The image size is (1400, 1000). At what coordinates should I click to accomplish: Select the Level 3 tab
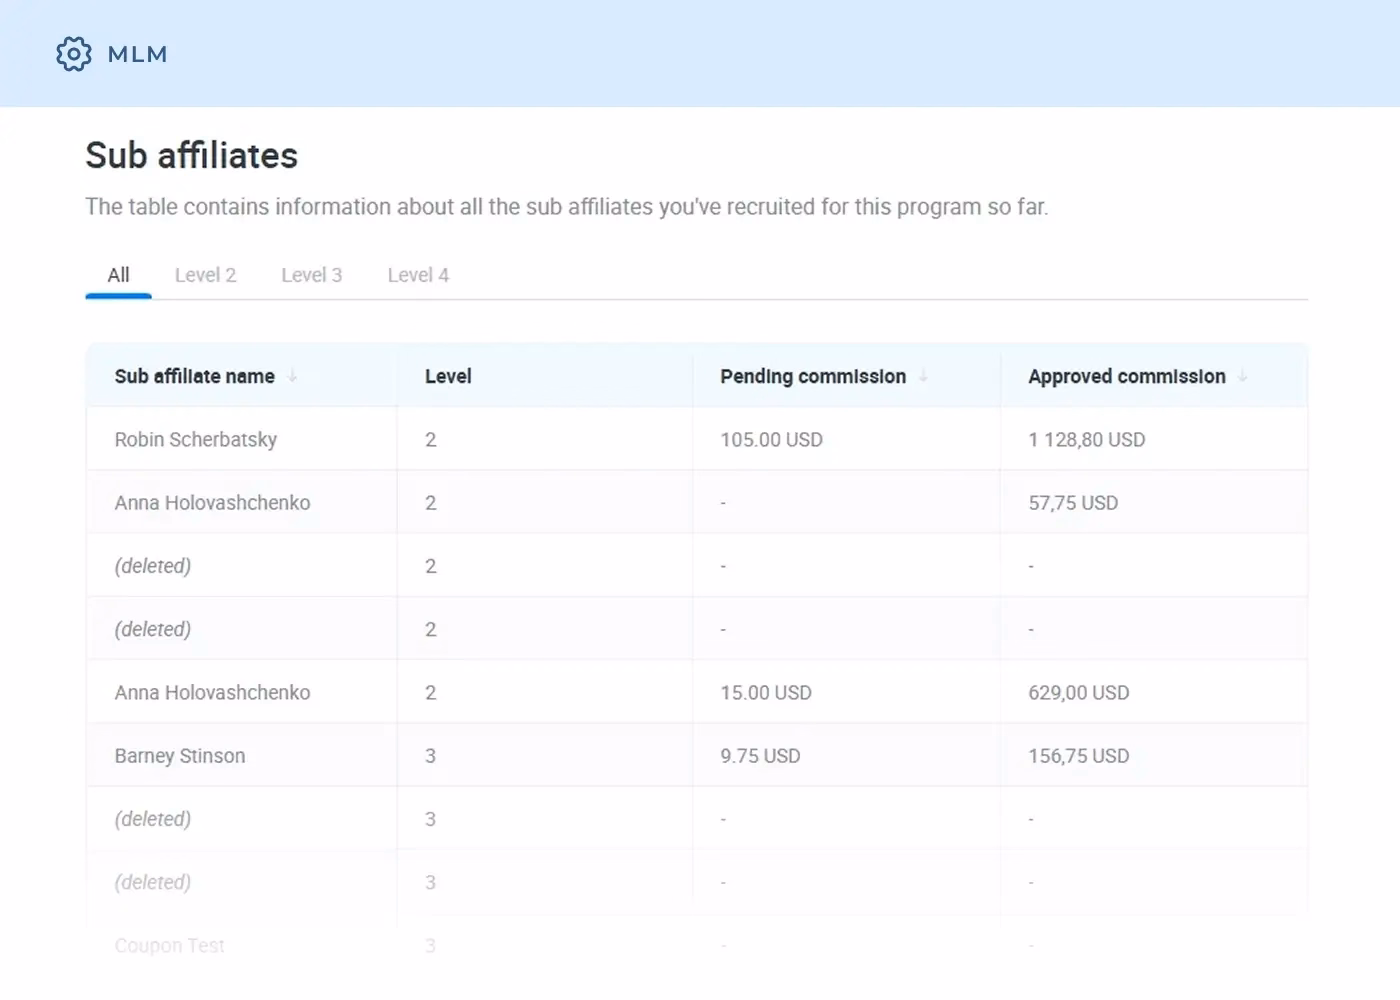311,275
